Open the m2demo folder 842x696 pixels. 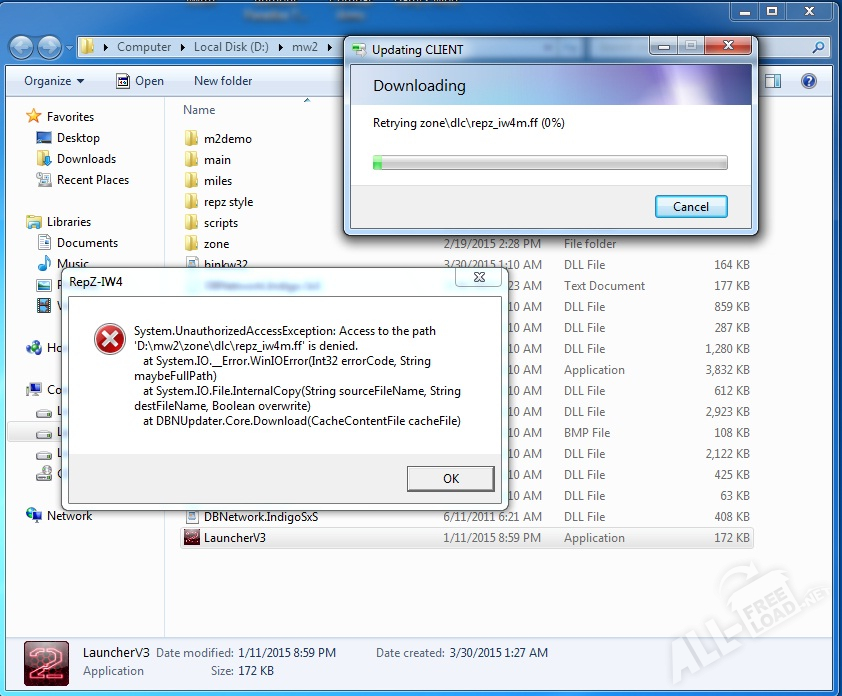coord(227,139)
